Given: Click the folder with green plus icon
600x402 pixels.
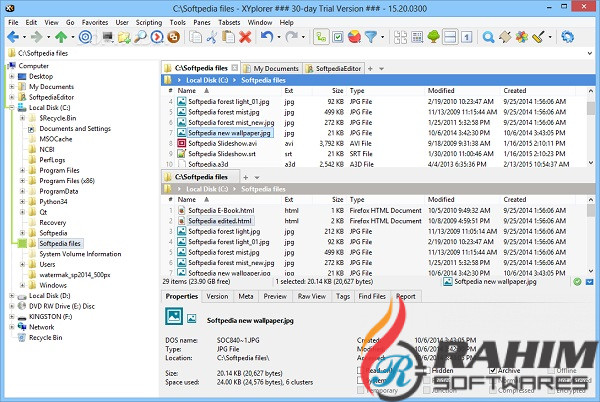Looking at the screenshot, I should tap(124, 37).
